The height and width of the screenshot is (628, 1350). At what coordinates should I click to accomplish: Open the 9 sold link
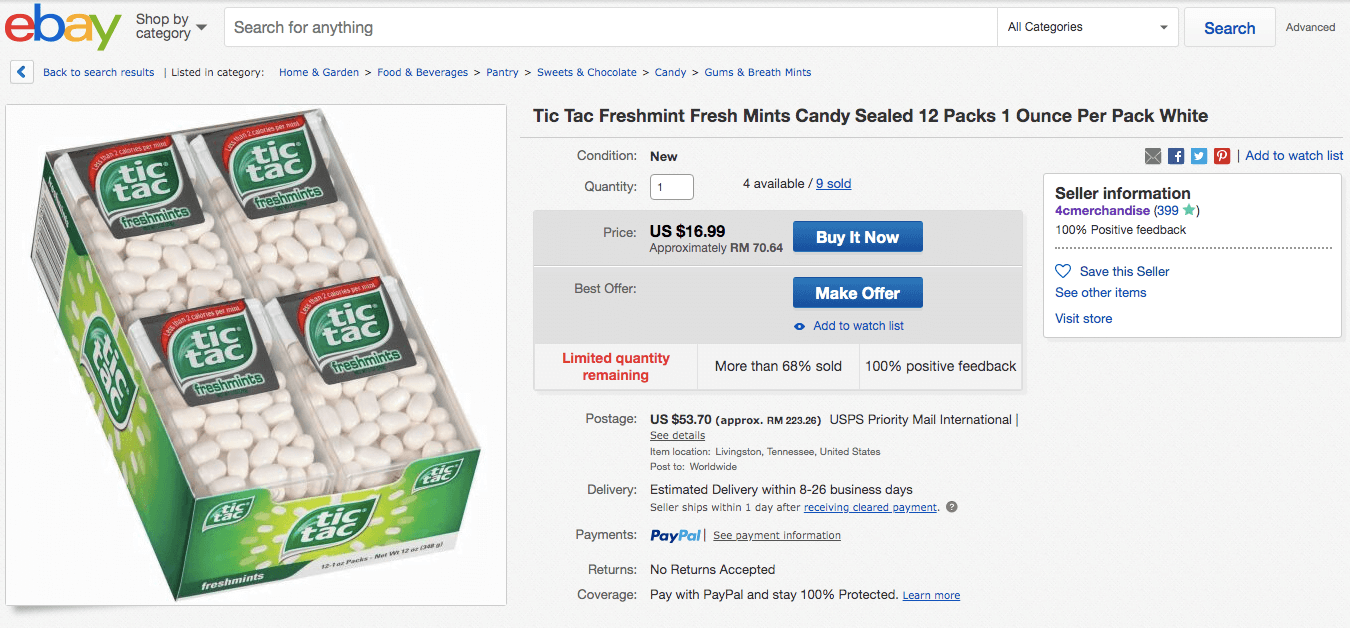(x=833, y=184)
